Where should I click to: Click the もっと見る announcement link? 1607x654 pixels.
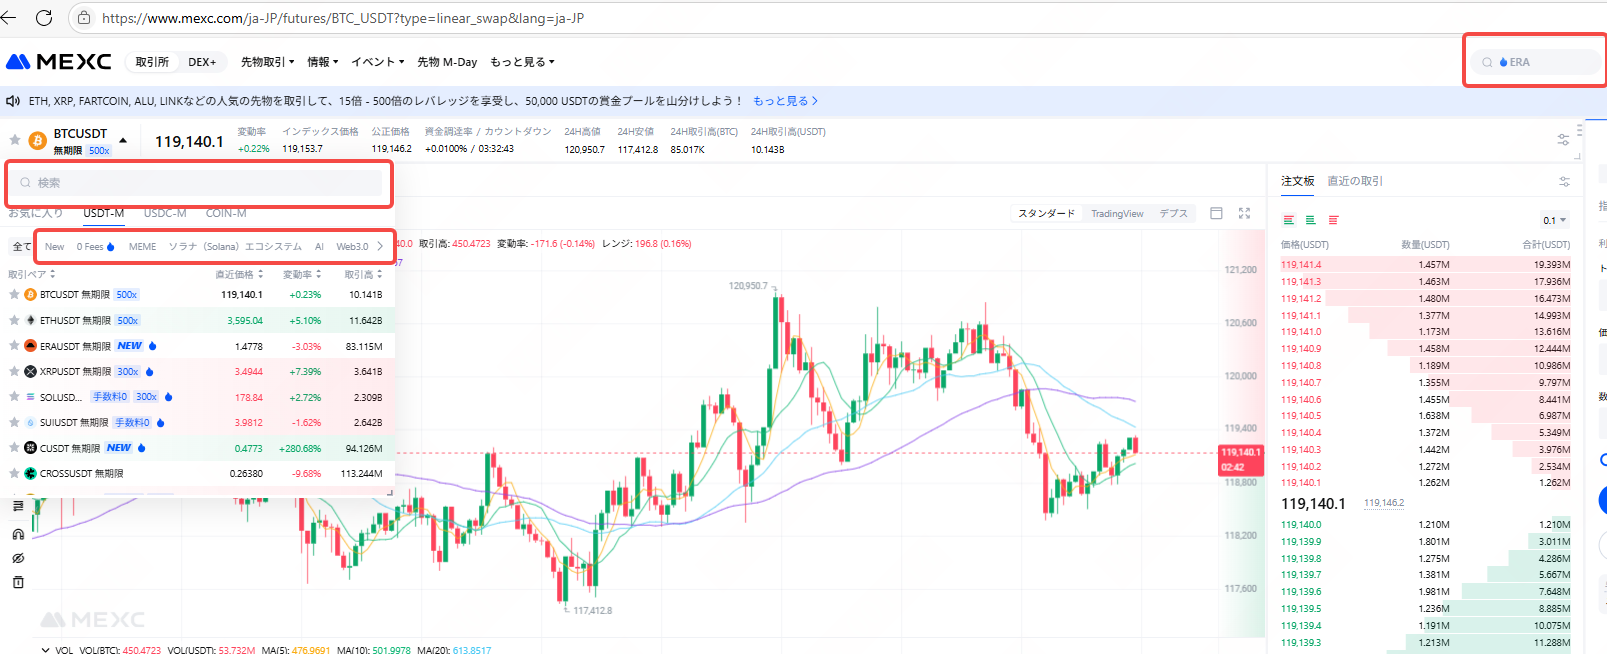785,101
